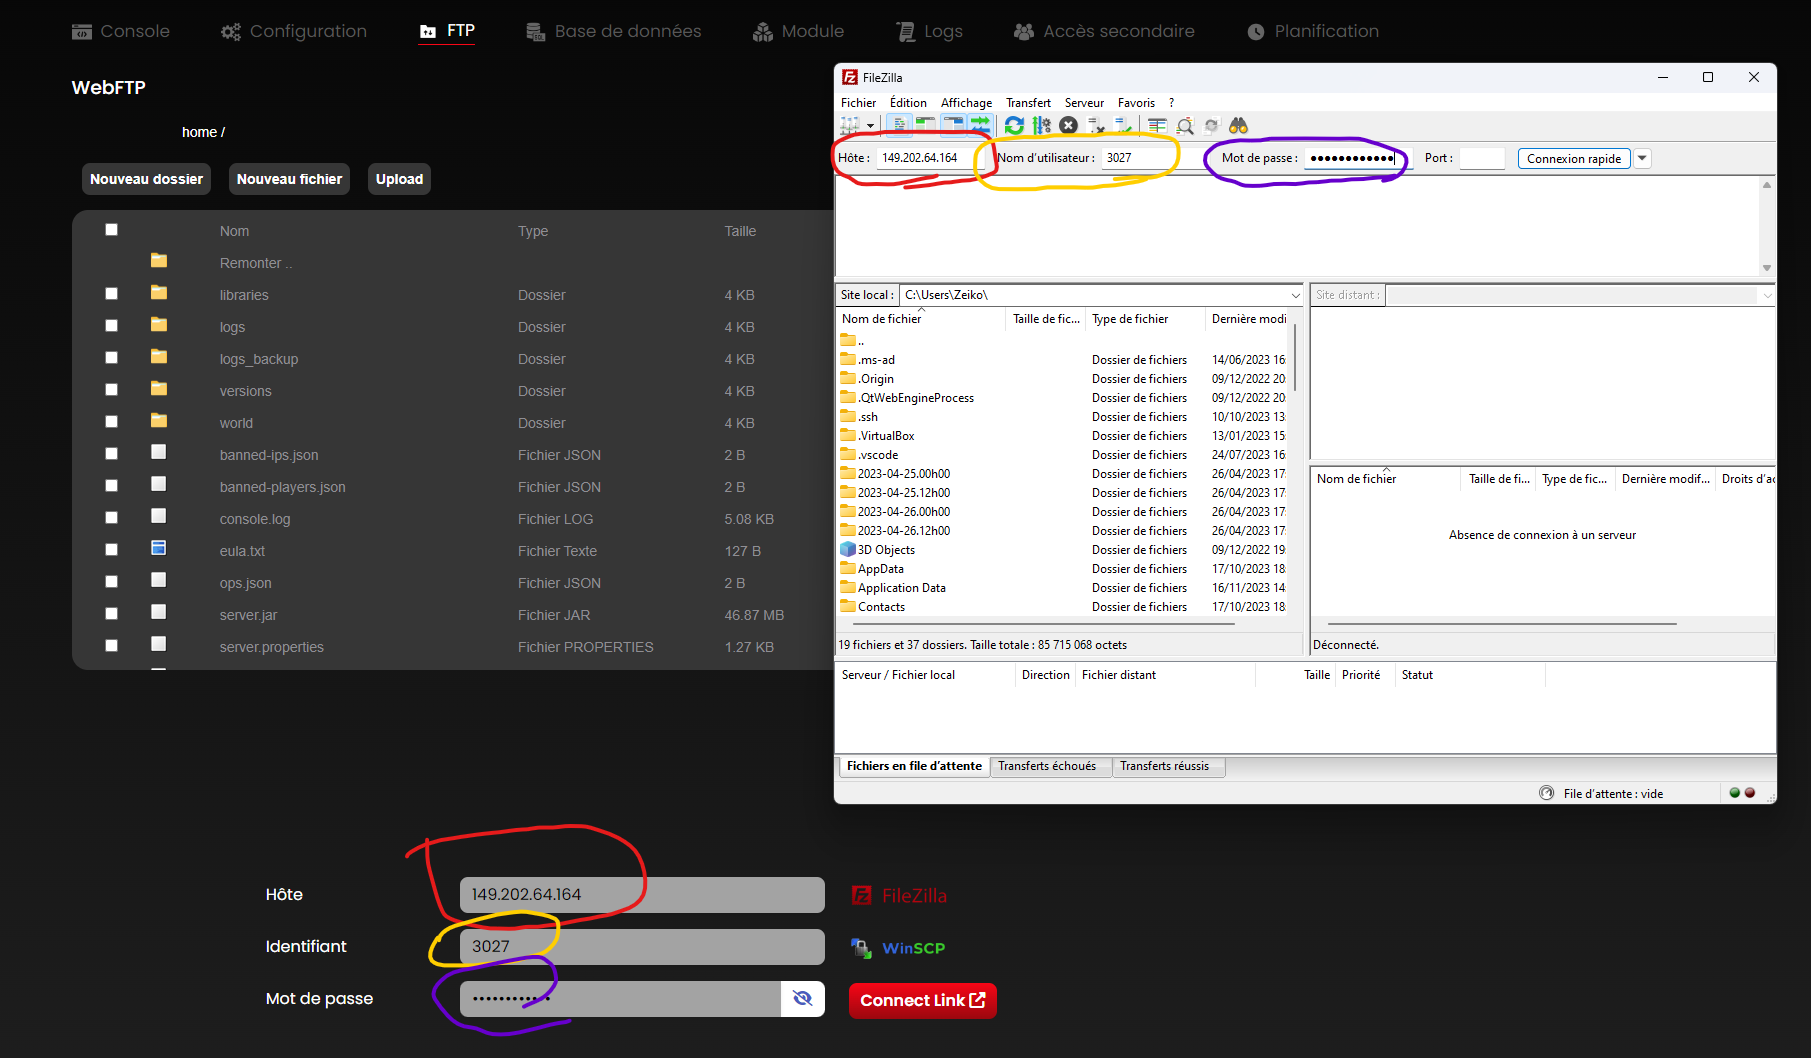Click the Connexion rapide button
The width and height of the screenshot is (1811, 1058).
1573,158
